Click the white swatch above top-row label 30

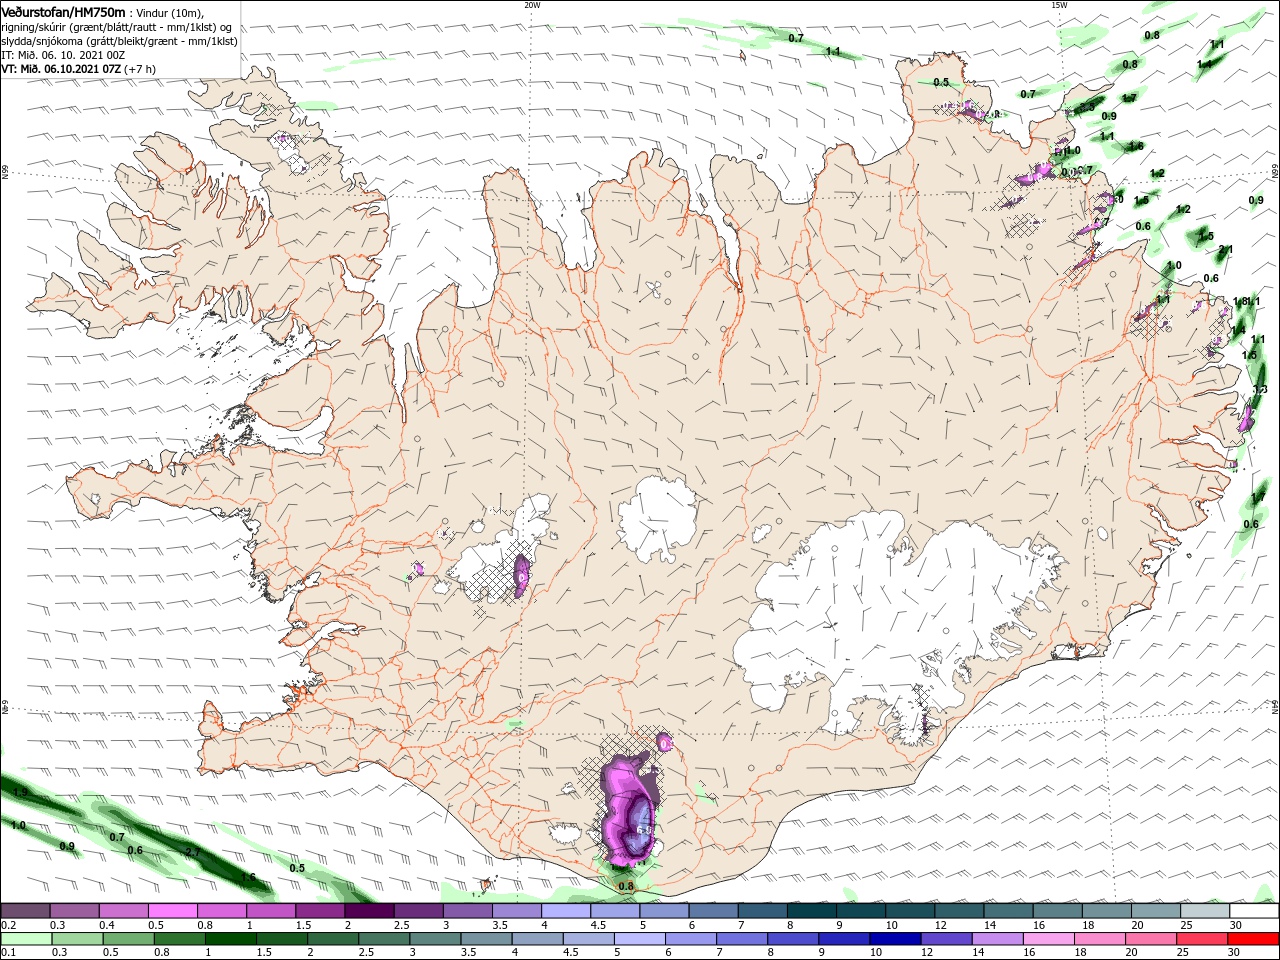pos(1255,911)
